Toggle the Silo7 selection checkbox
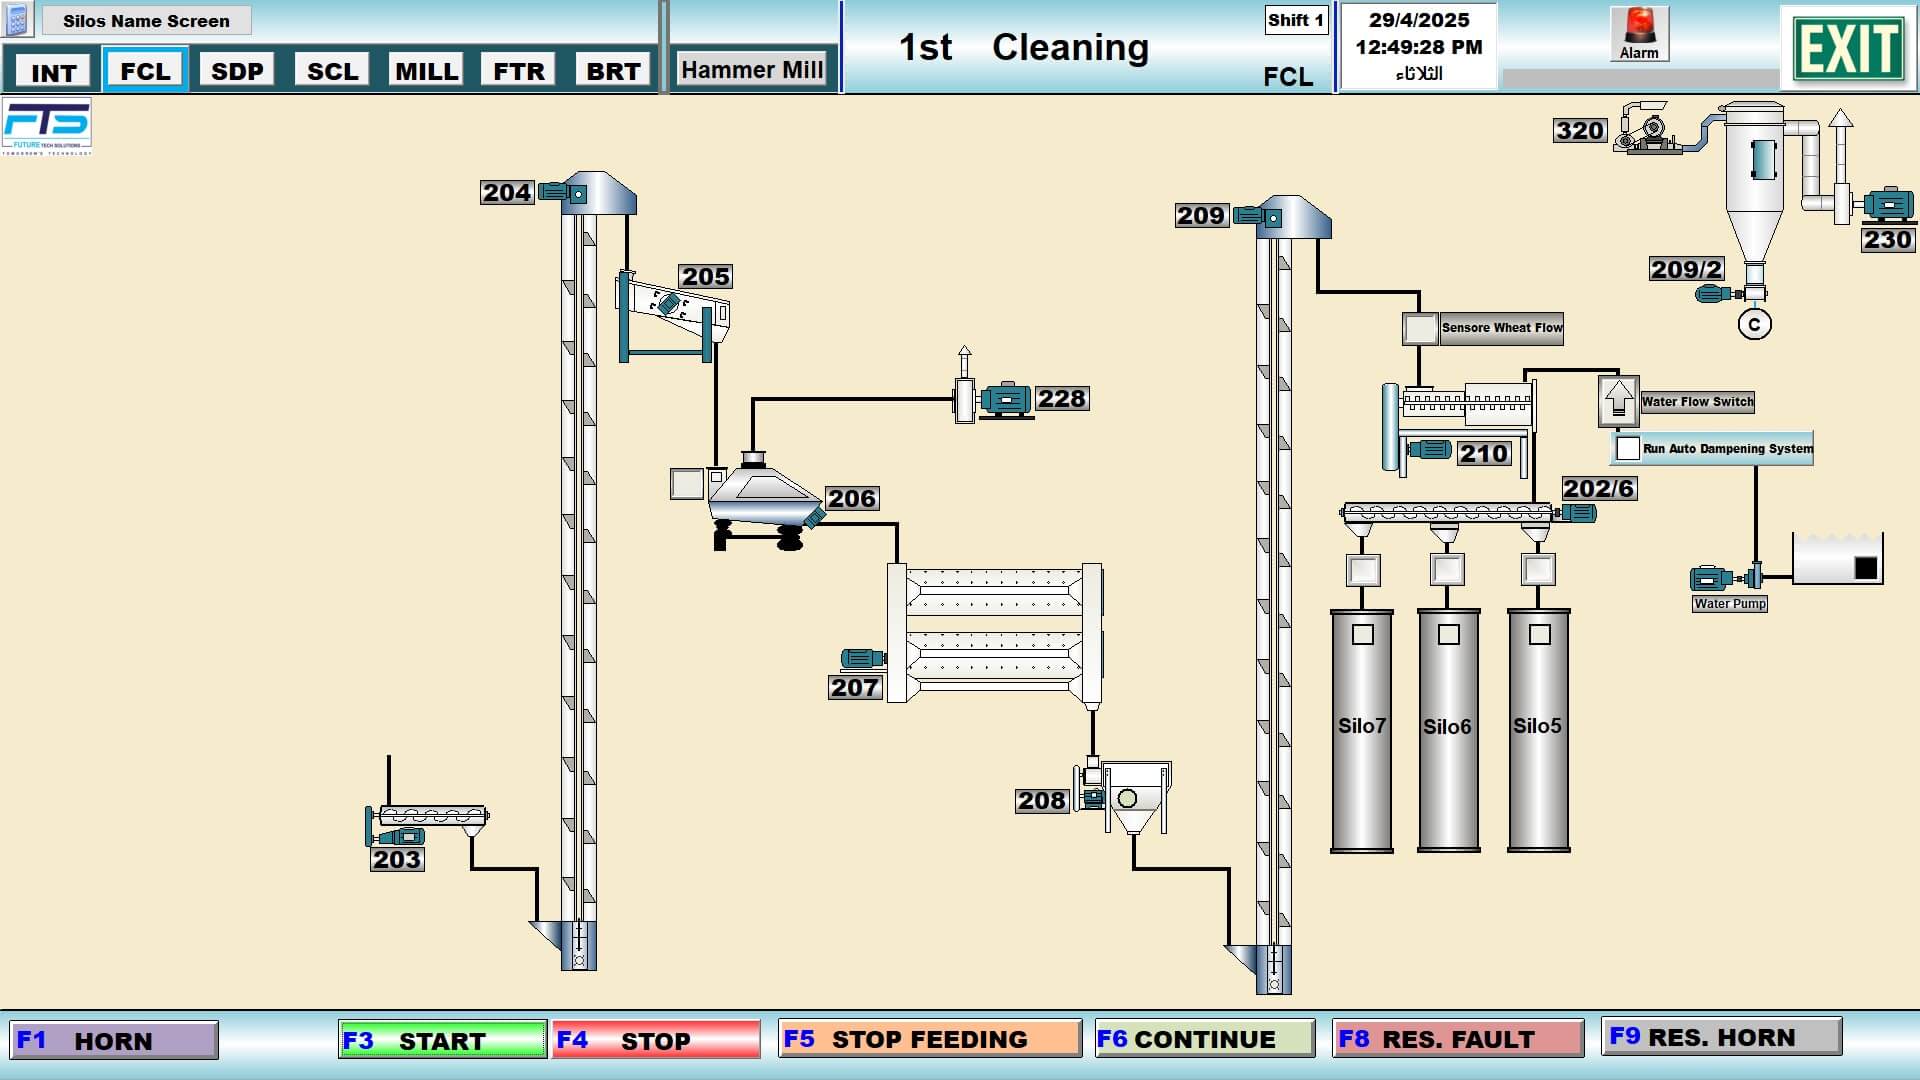Viewport: 1920px width, 1080px height. (1362, 635)
